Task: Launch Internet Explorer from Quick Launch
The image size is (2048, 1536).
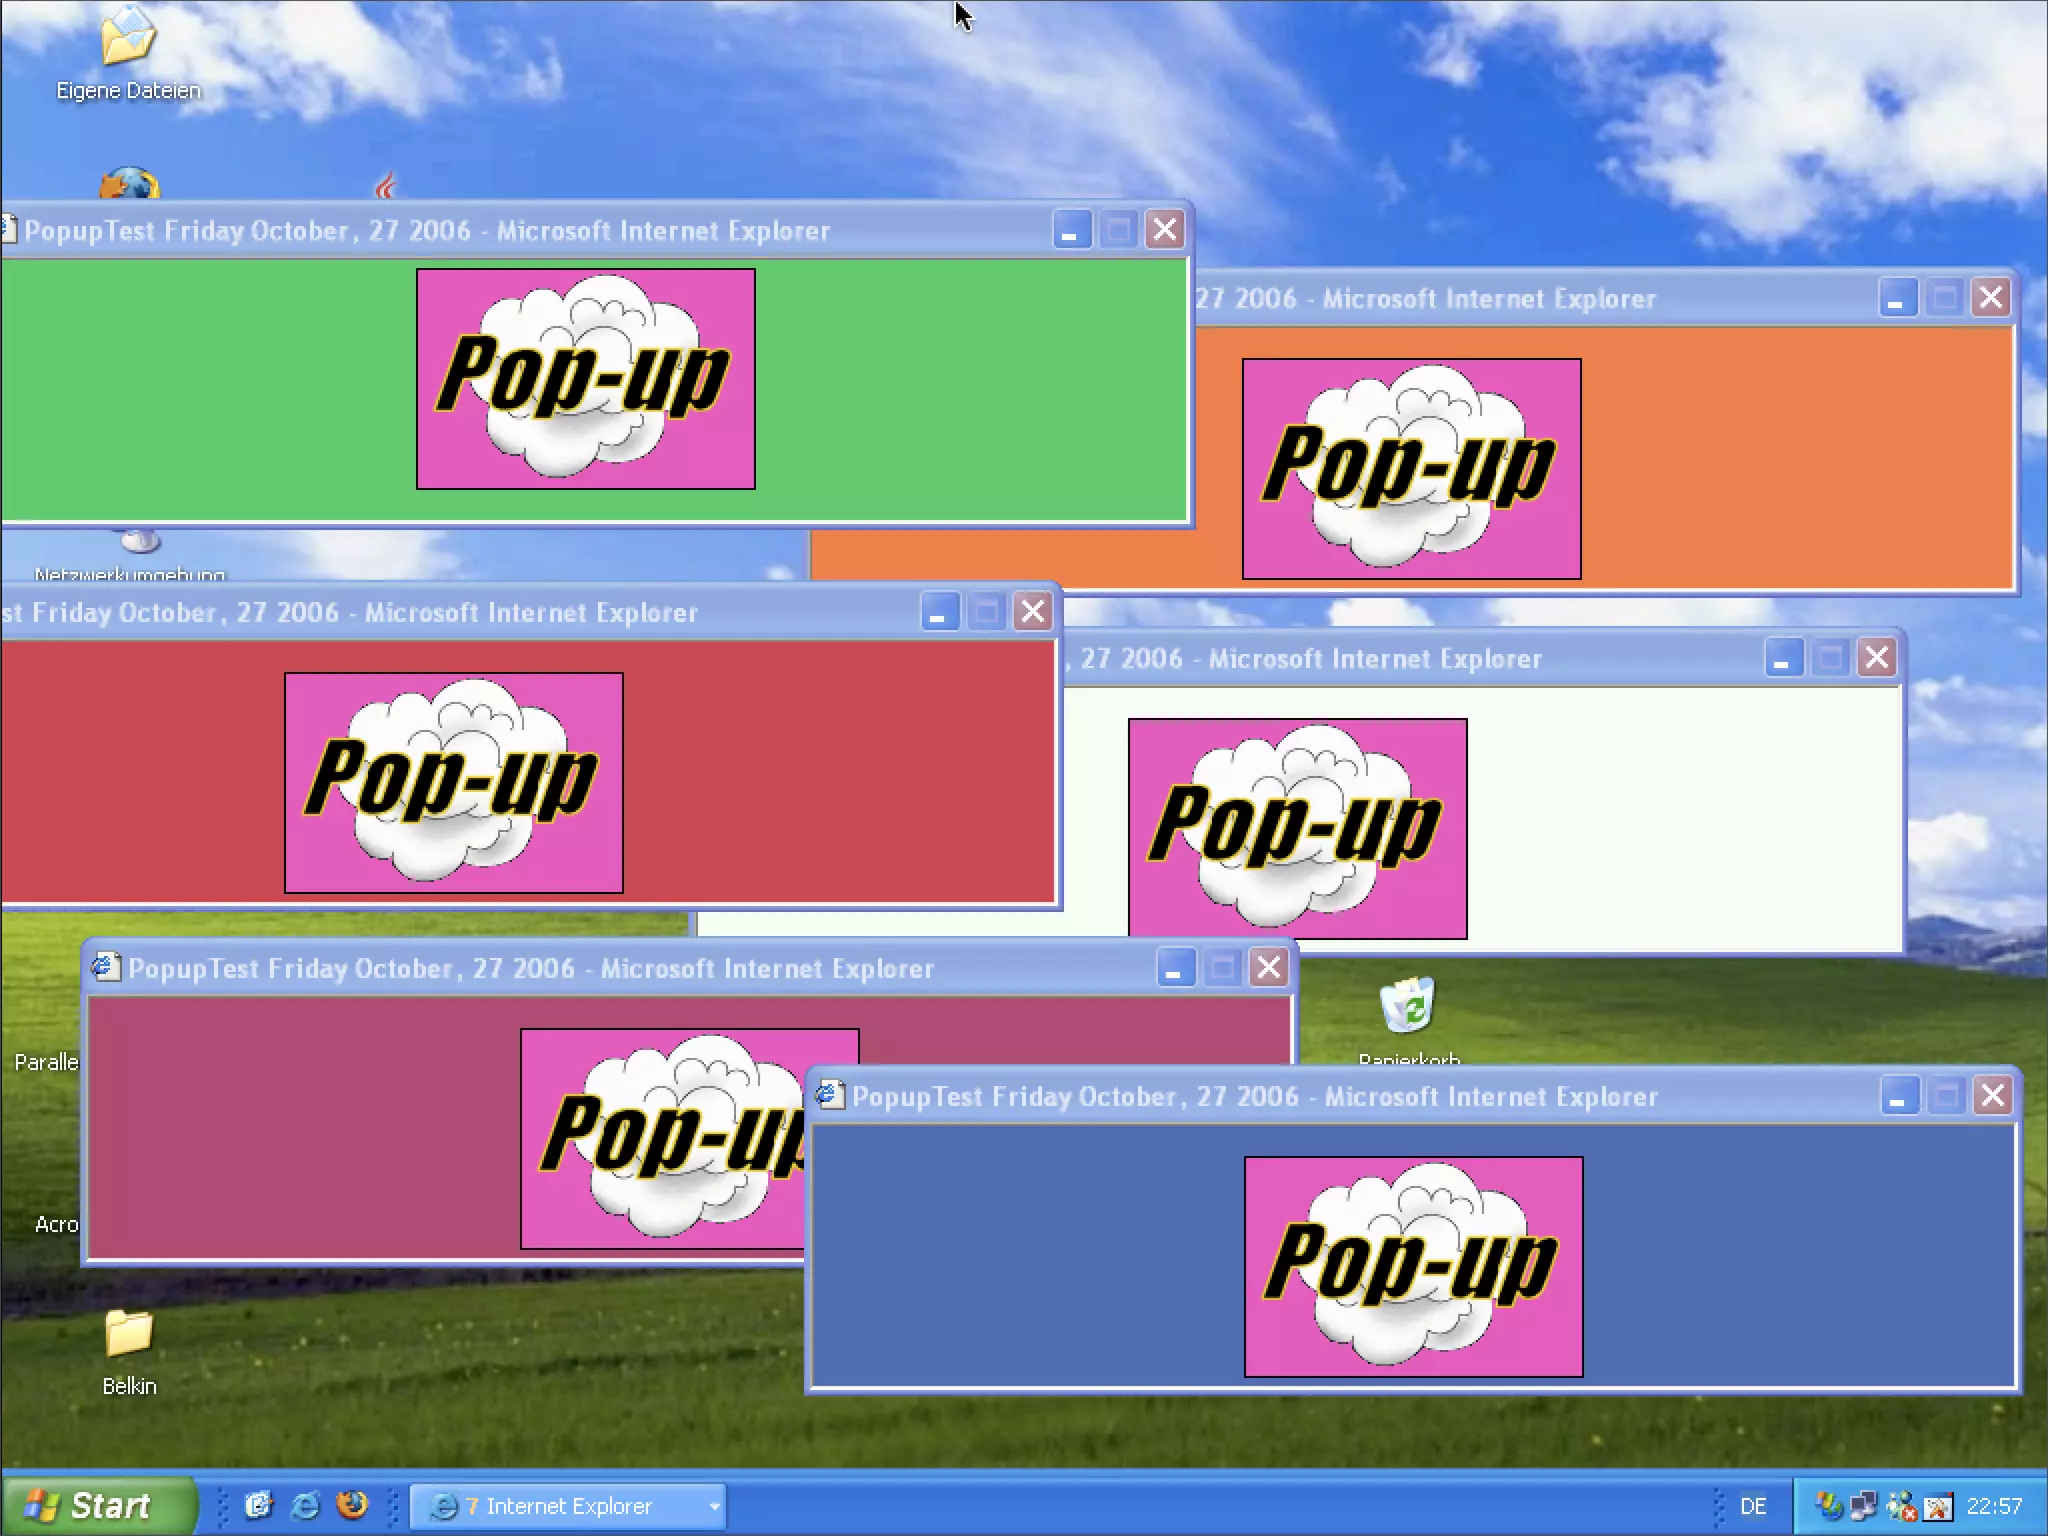Action: click(x=305, y=1505)
